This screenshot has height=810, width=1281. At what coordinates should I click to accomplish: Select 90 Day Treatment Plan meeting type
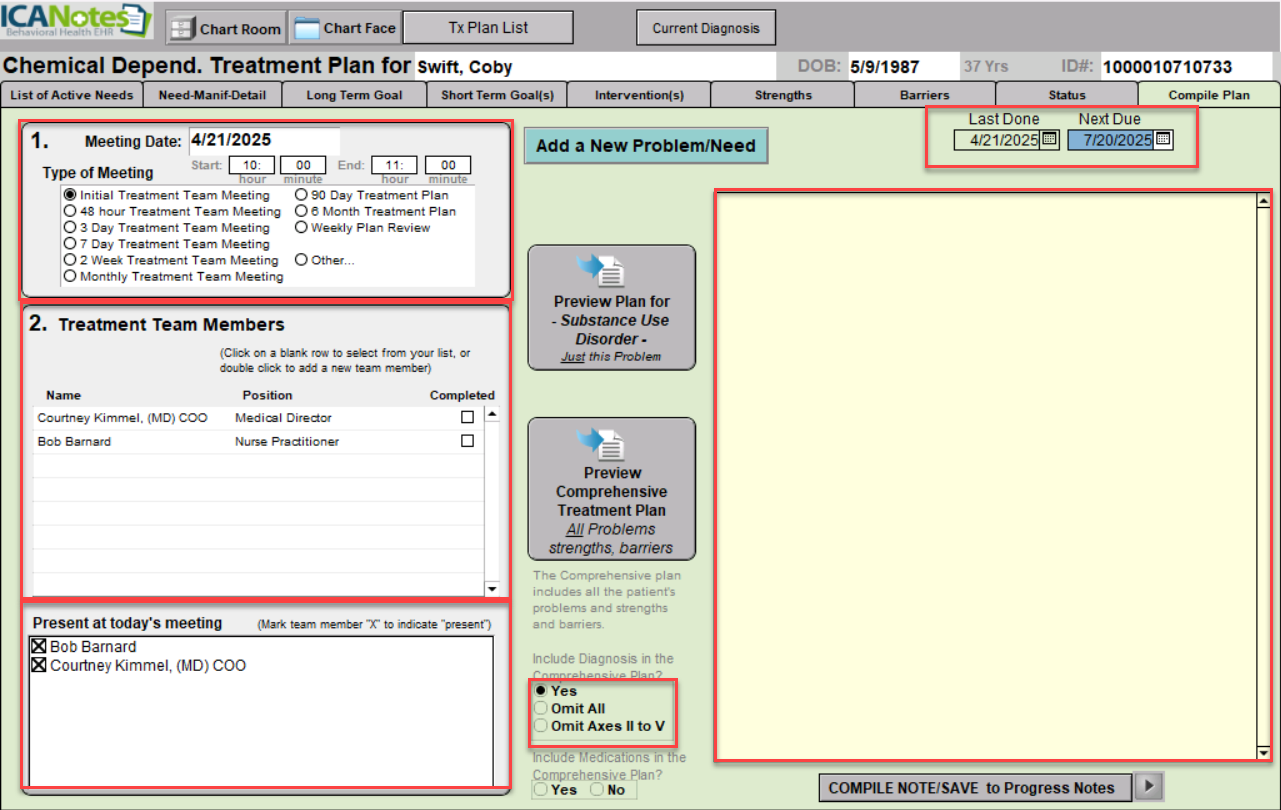301,195
